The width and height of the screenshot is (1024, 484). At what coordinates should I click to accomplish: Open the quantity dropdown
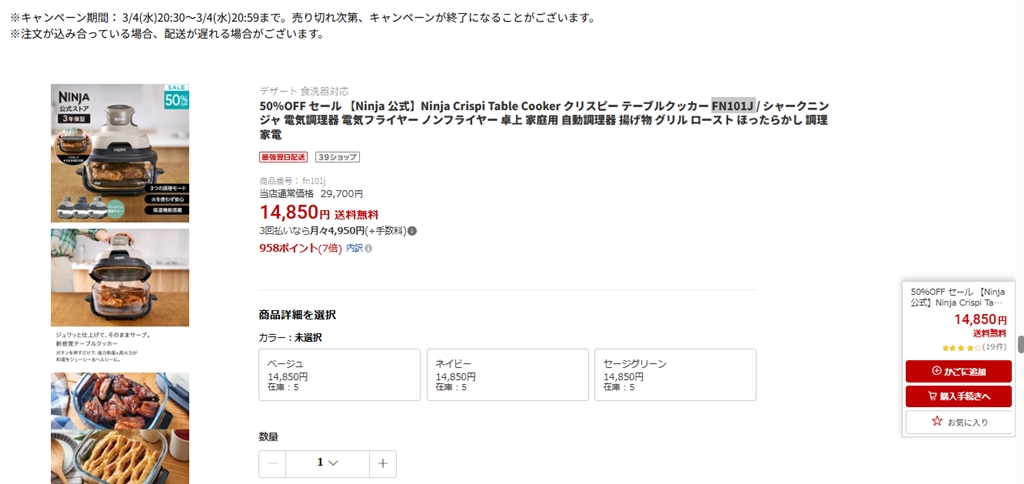pos(327,463)
